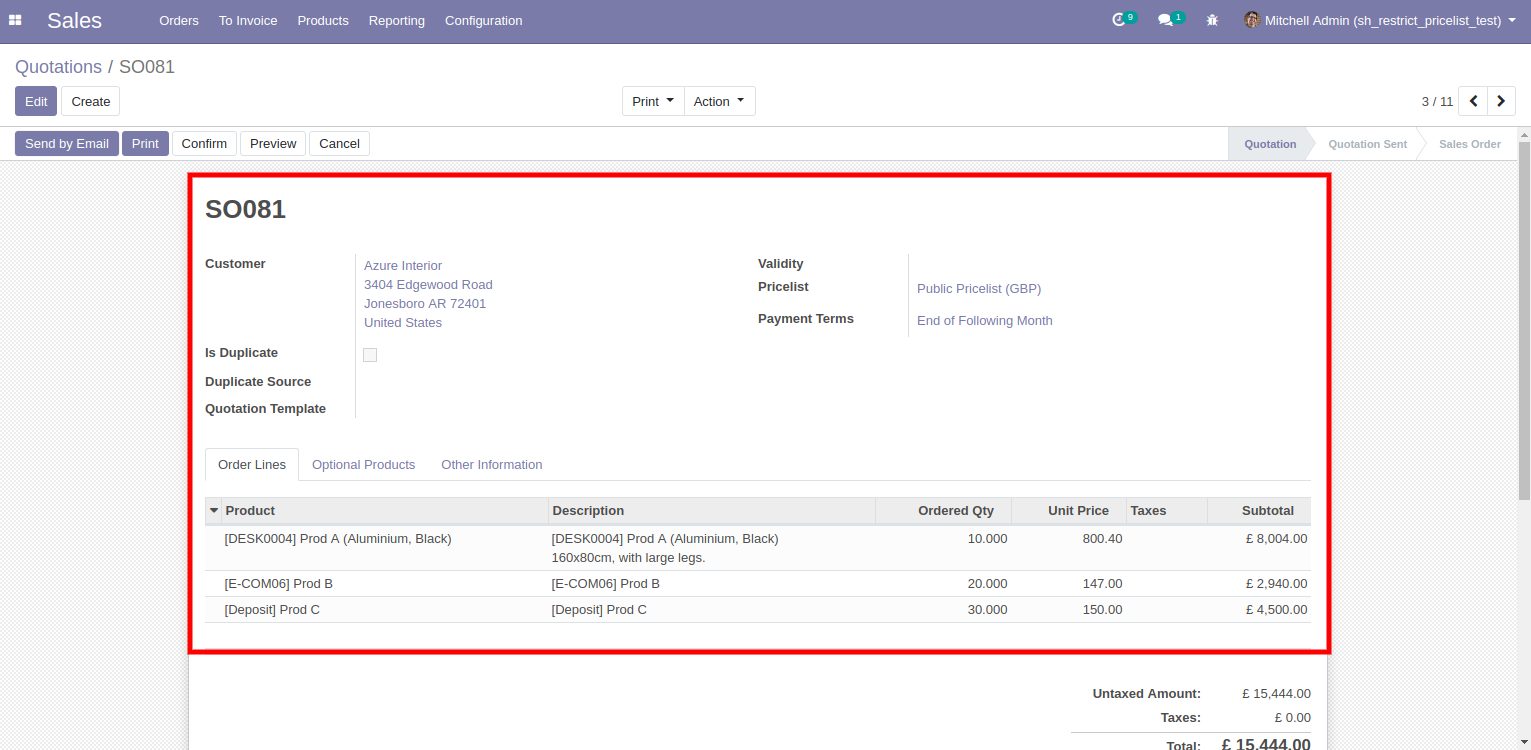Open End of Following Month payment terms

[x=985, y=321]
